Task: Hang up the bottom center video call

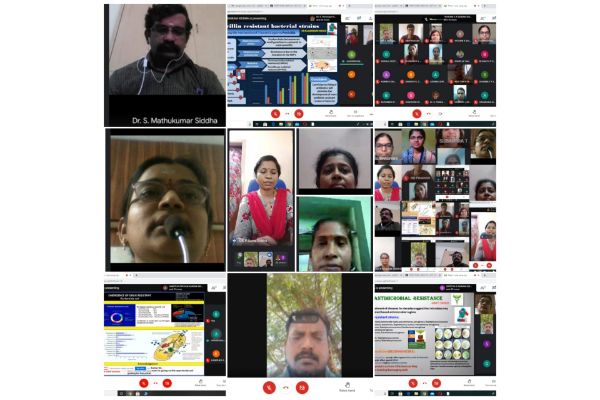Action: [x=288, y=386]
